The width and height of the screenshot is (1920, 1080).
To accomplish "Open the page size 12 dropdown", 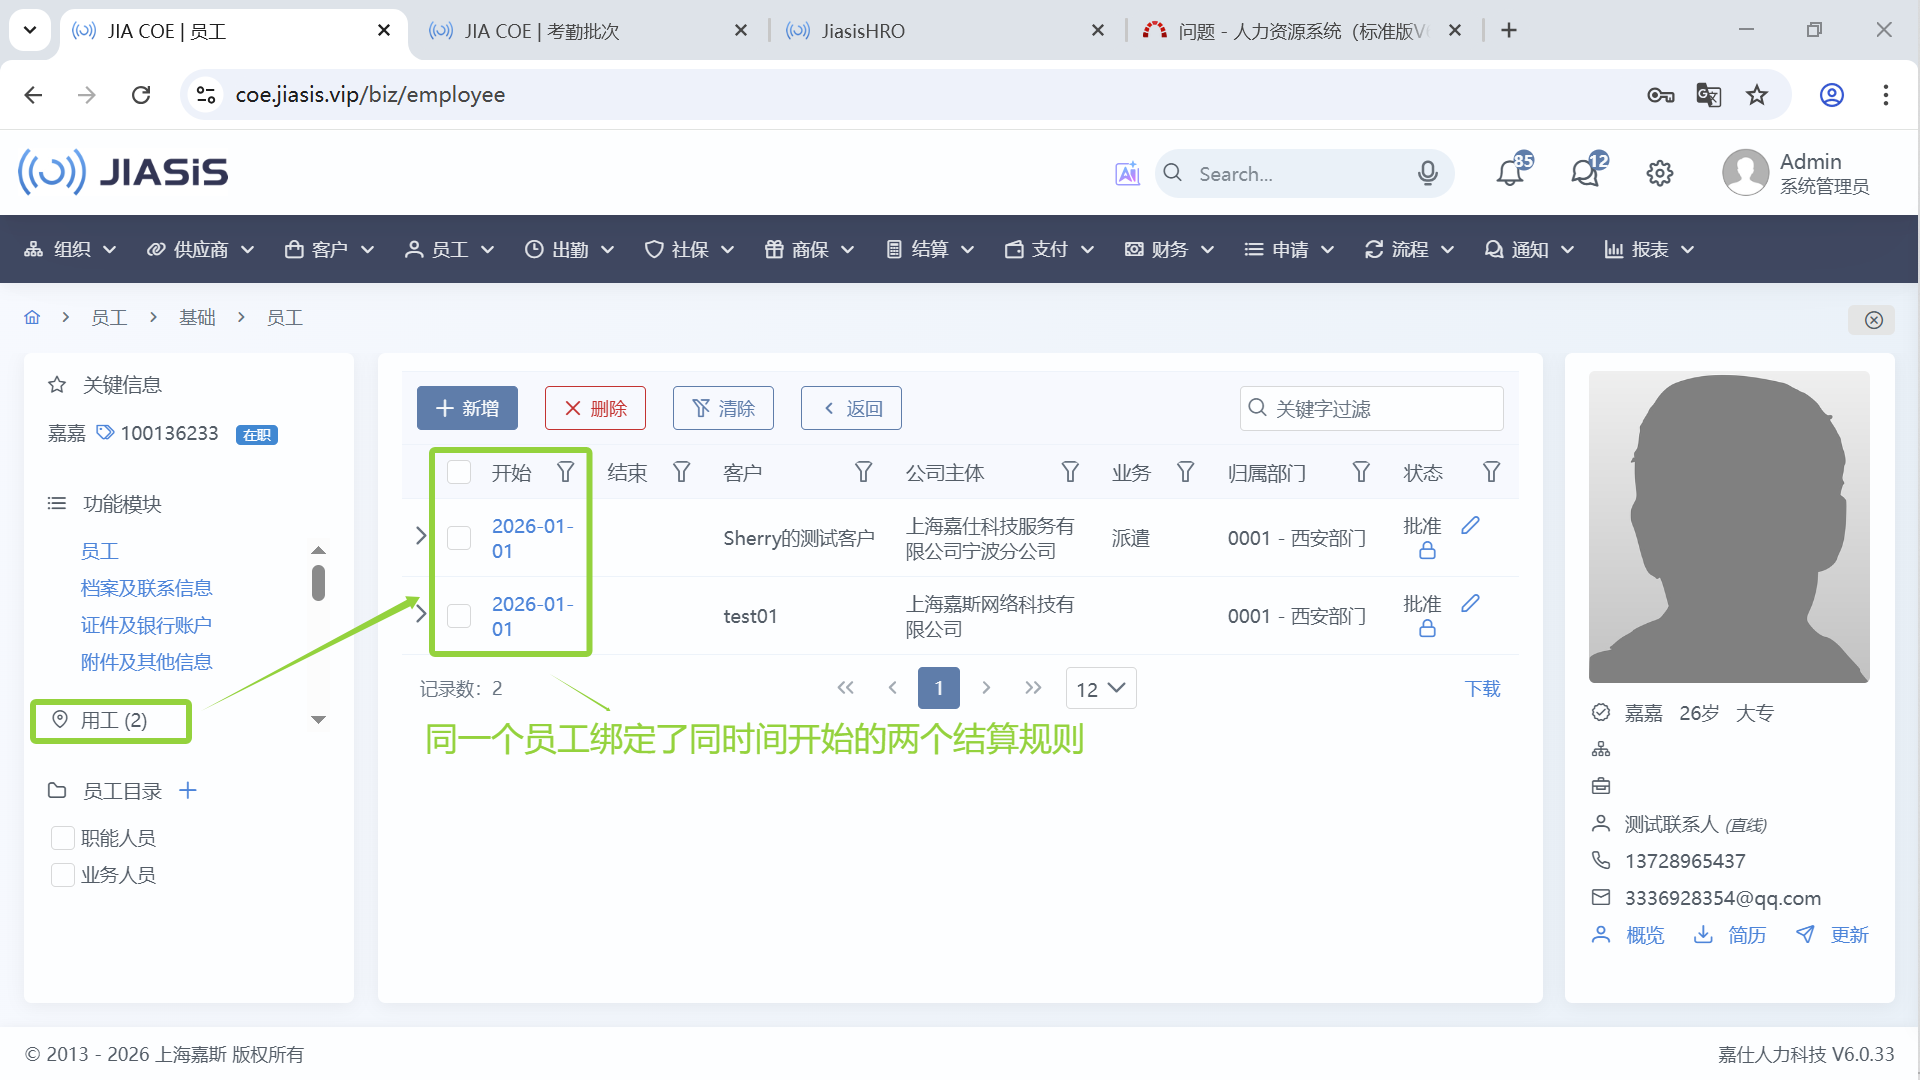I will [x=1101, y=688].
